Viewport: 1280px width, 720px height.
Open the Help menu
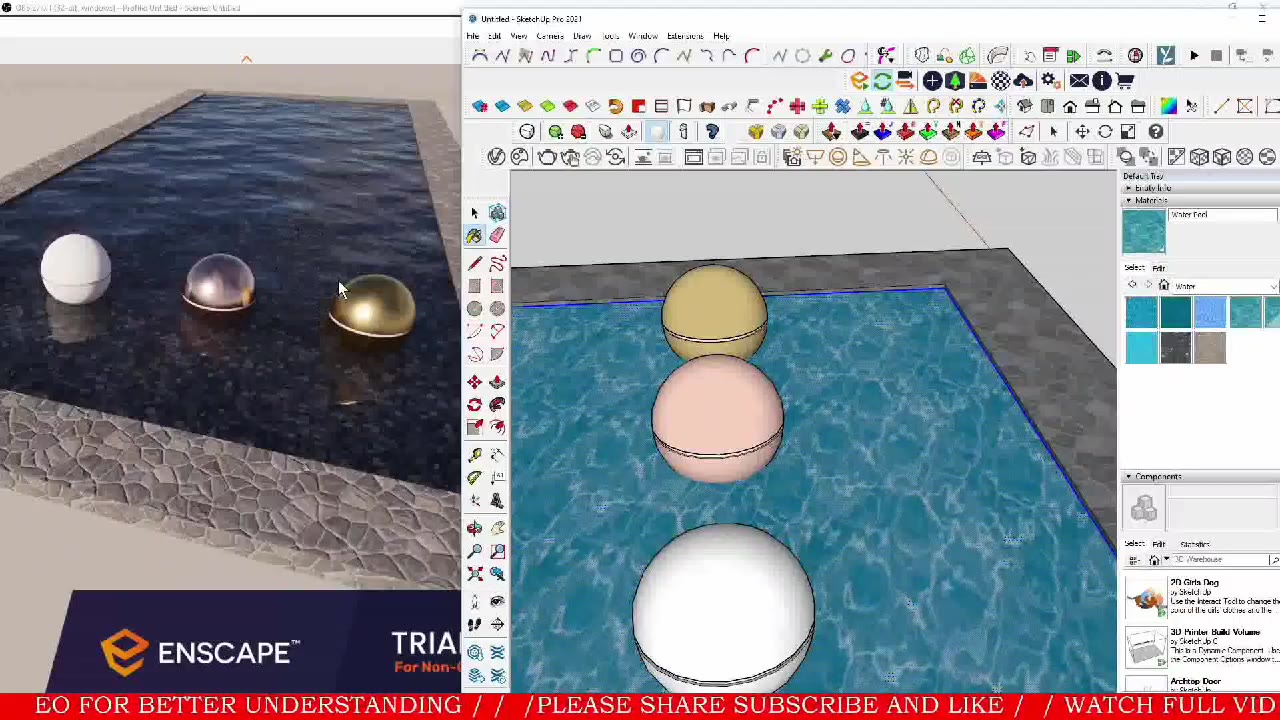(x=721, y=36)
